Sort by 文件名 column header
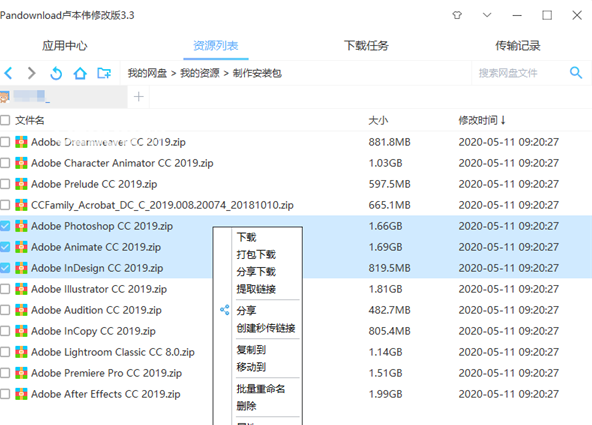 pyautogui.click(x=30, y=120)
